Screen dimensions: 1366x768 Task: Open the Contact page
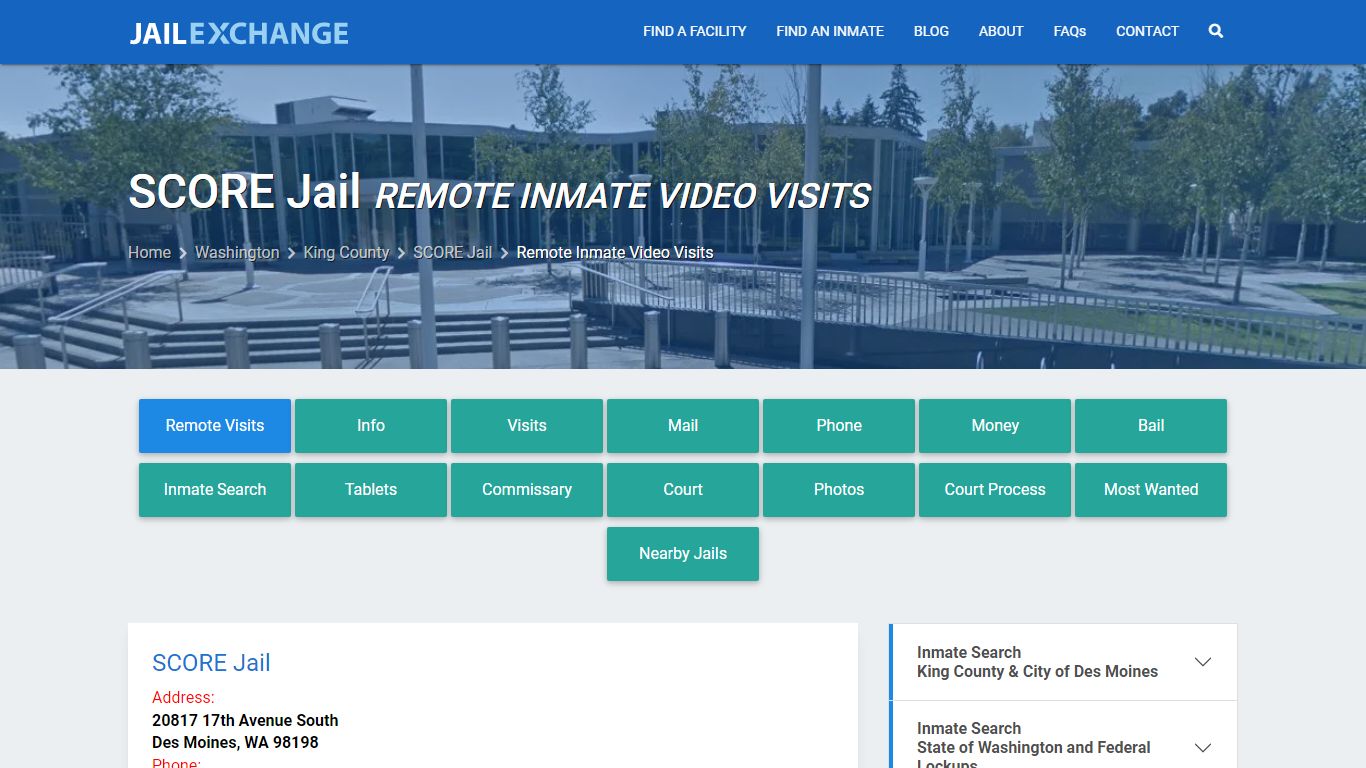tap(1147, 31)
